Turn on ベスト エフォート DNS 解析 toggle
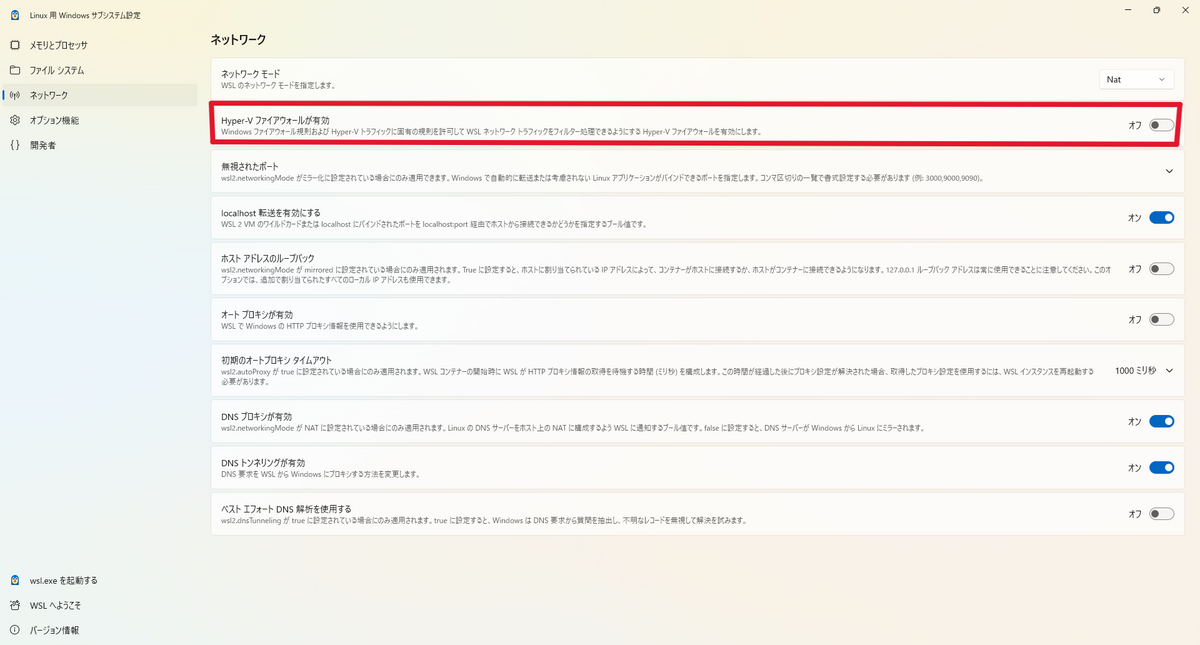Screen dimensions: 1200x645 [1161, 514]
